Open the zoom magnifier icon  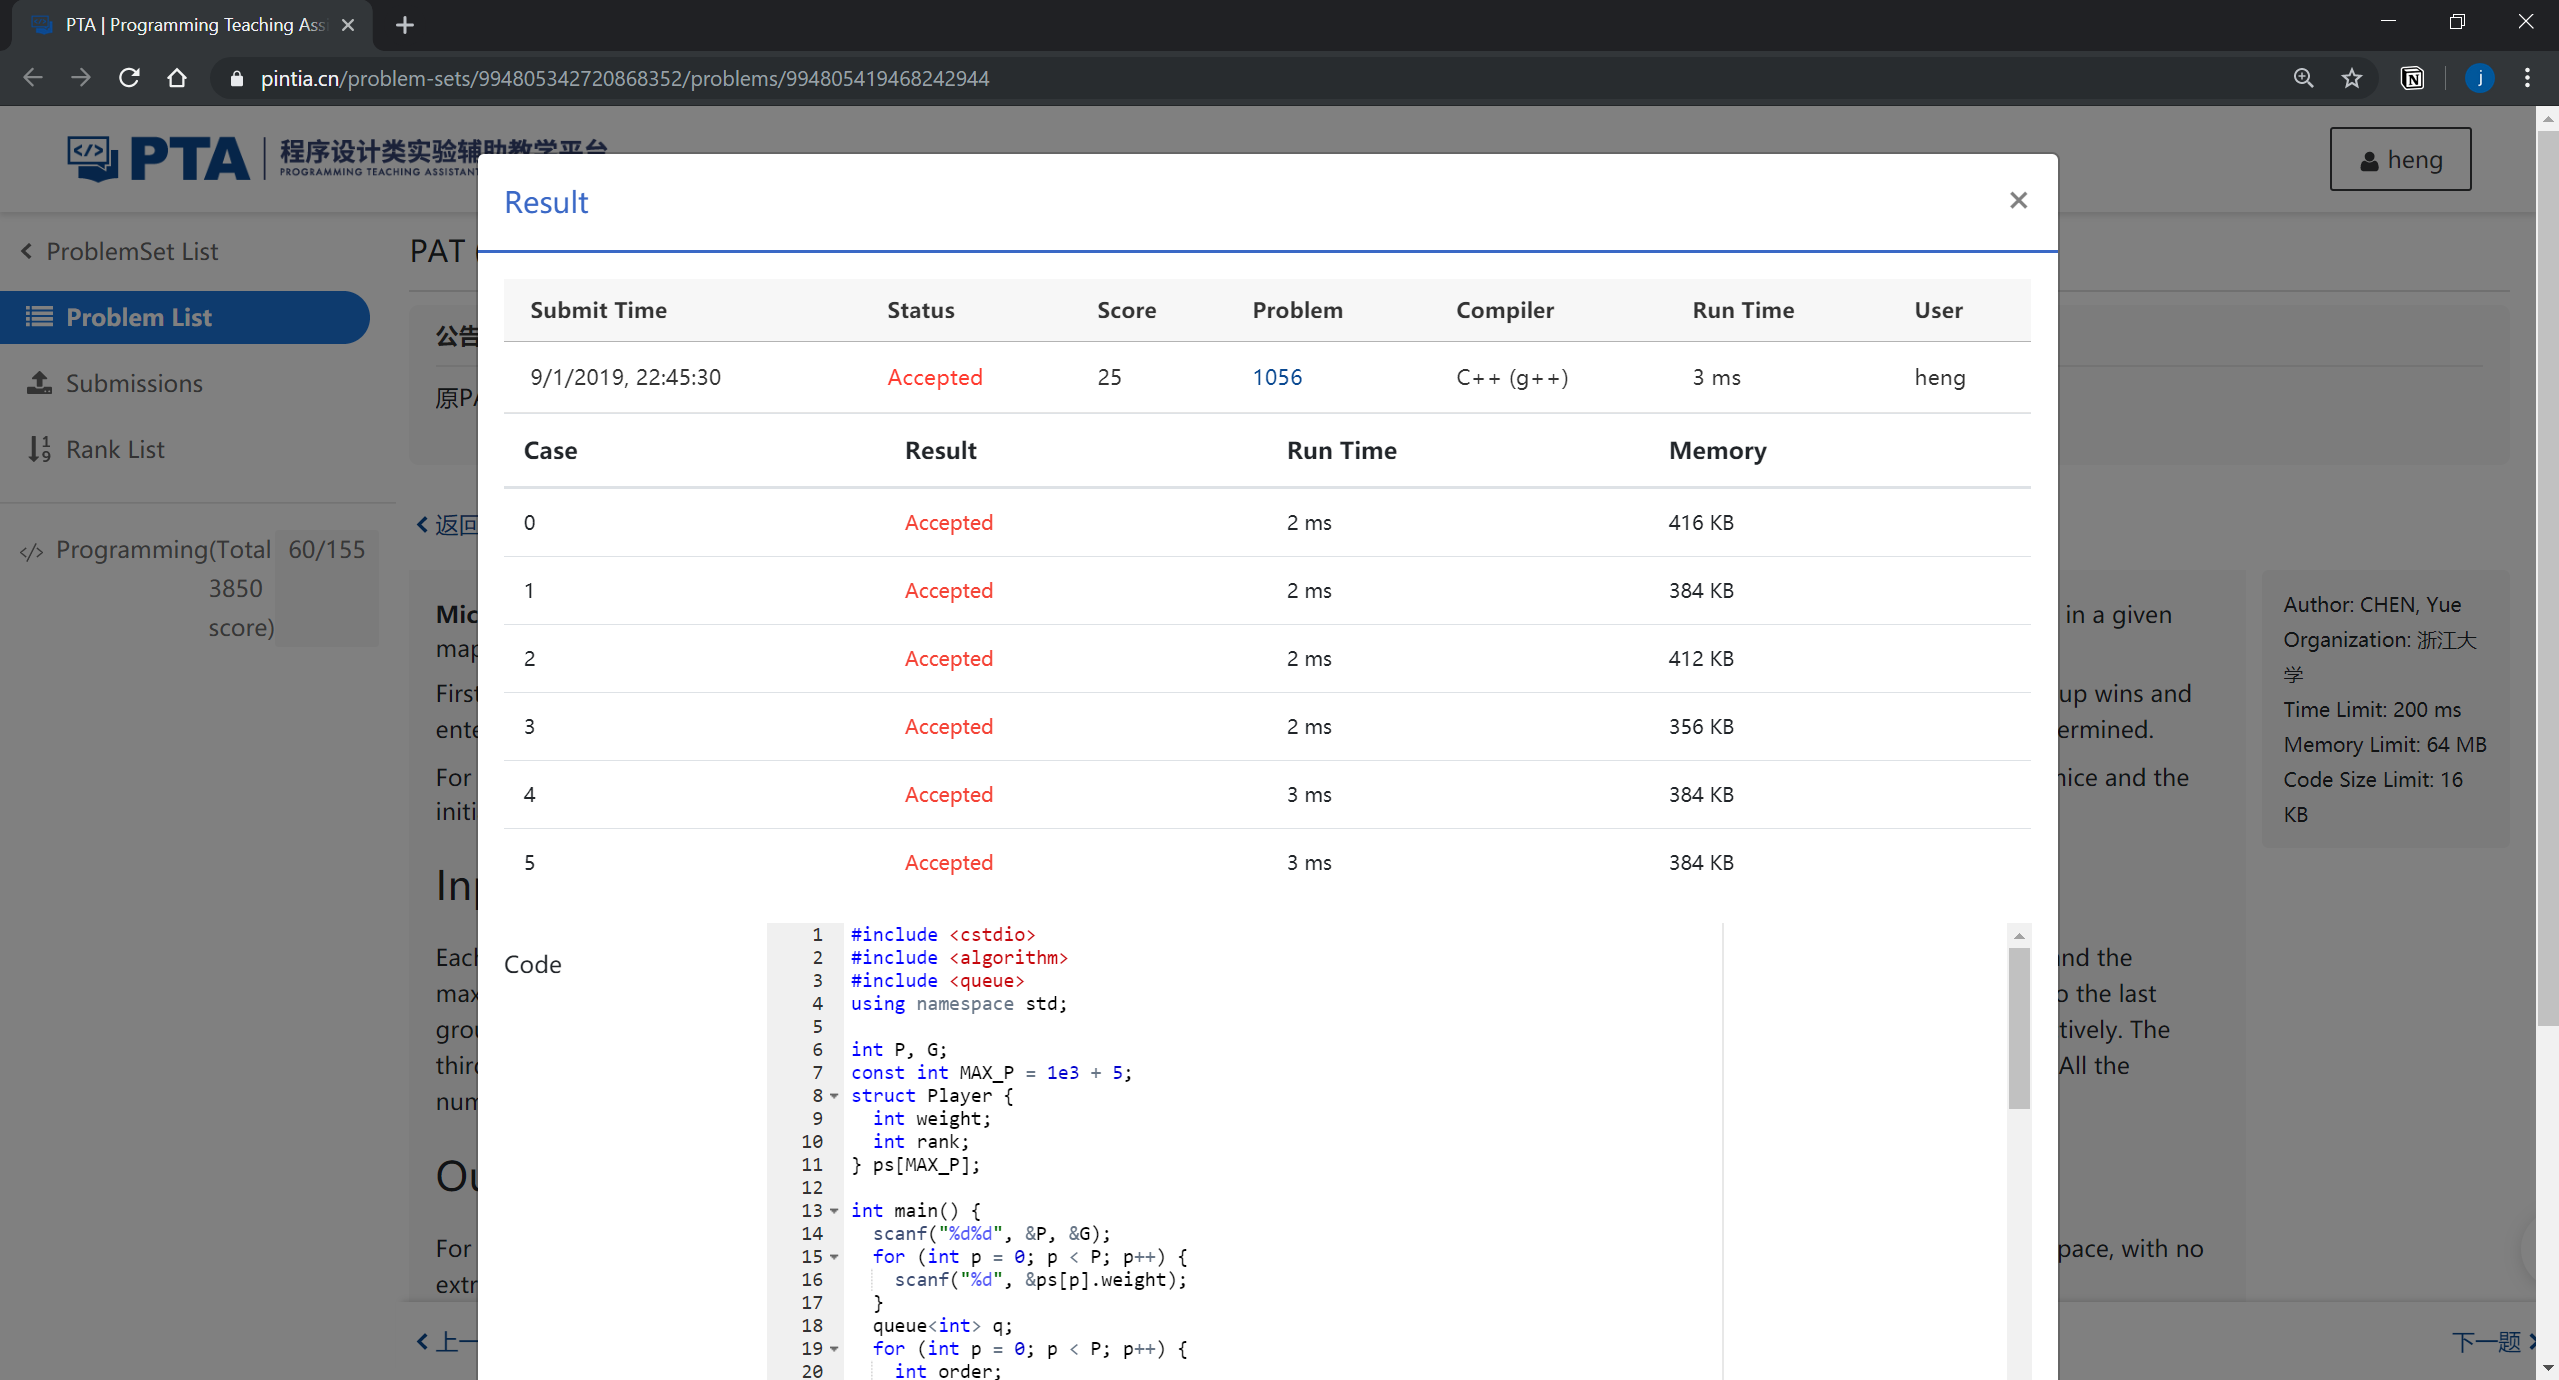pos(2303,78)
